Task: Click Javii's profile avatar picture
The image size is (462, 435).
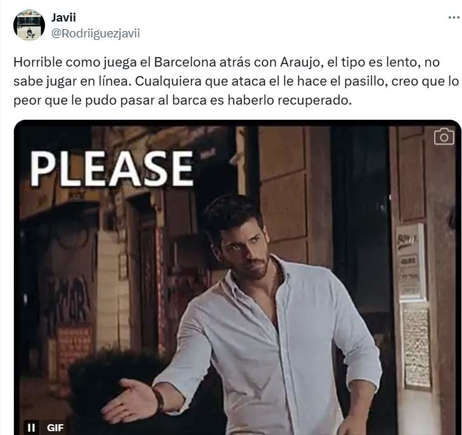Action: pos(29,25)
